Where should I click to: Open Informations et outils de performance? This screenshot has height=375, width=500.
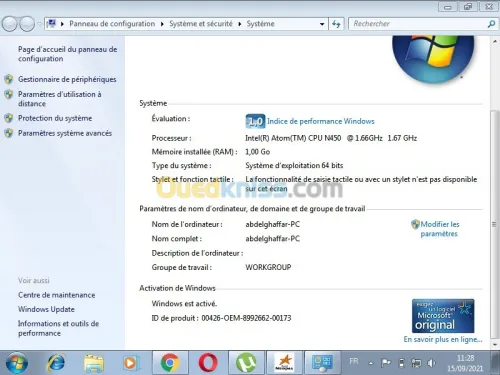click(58, 328)
